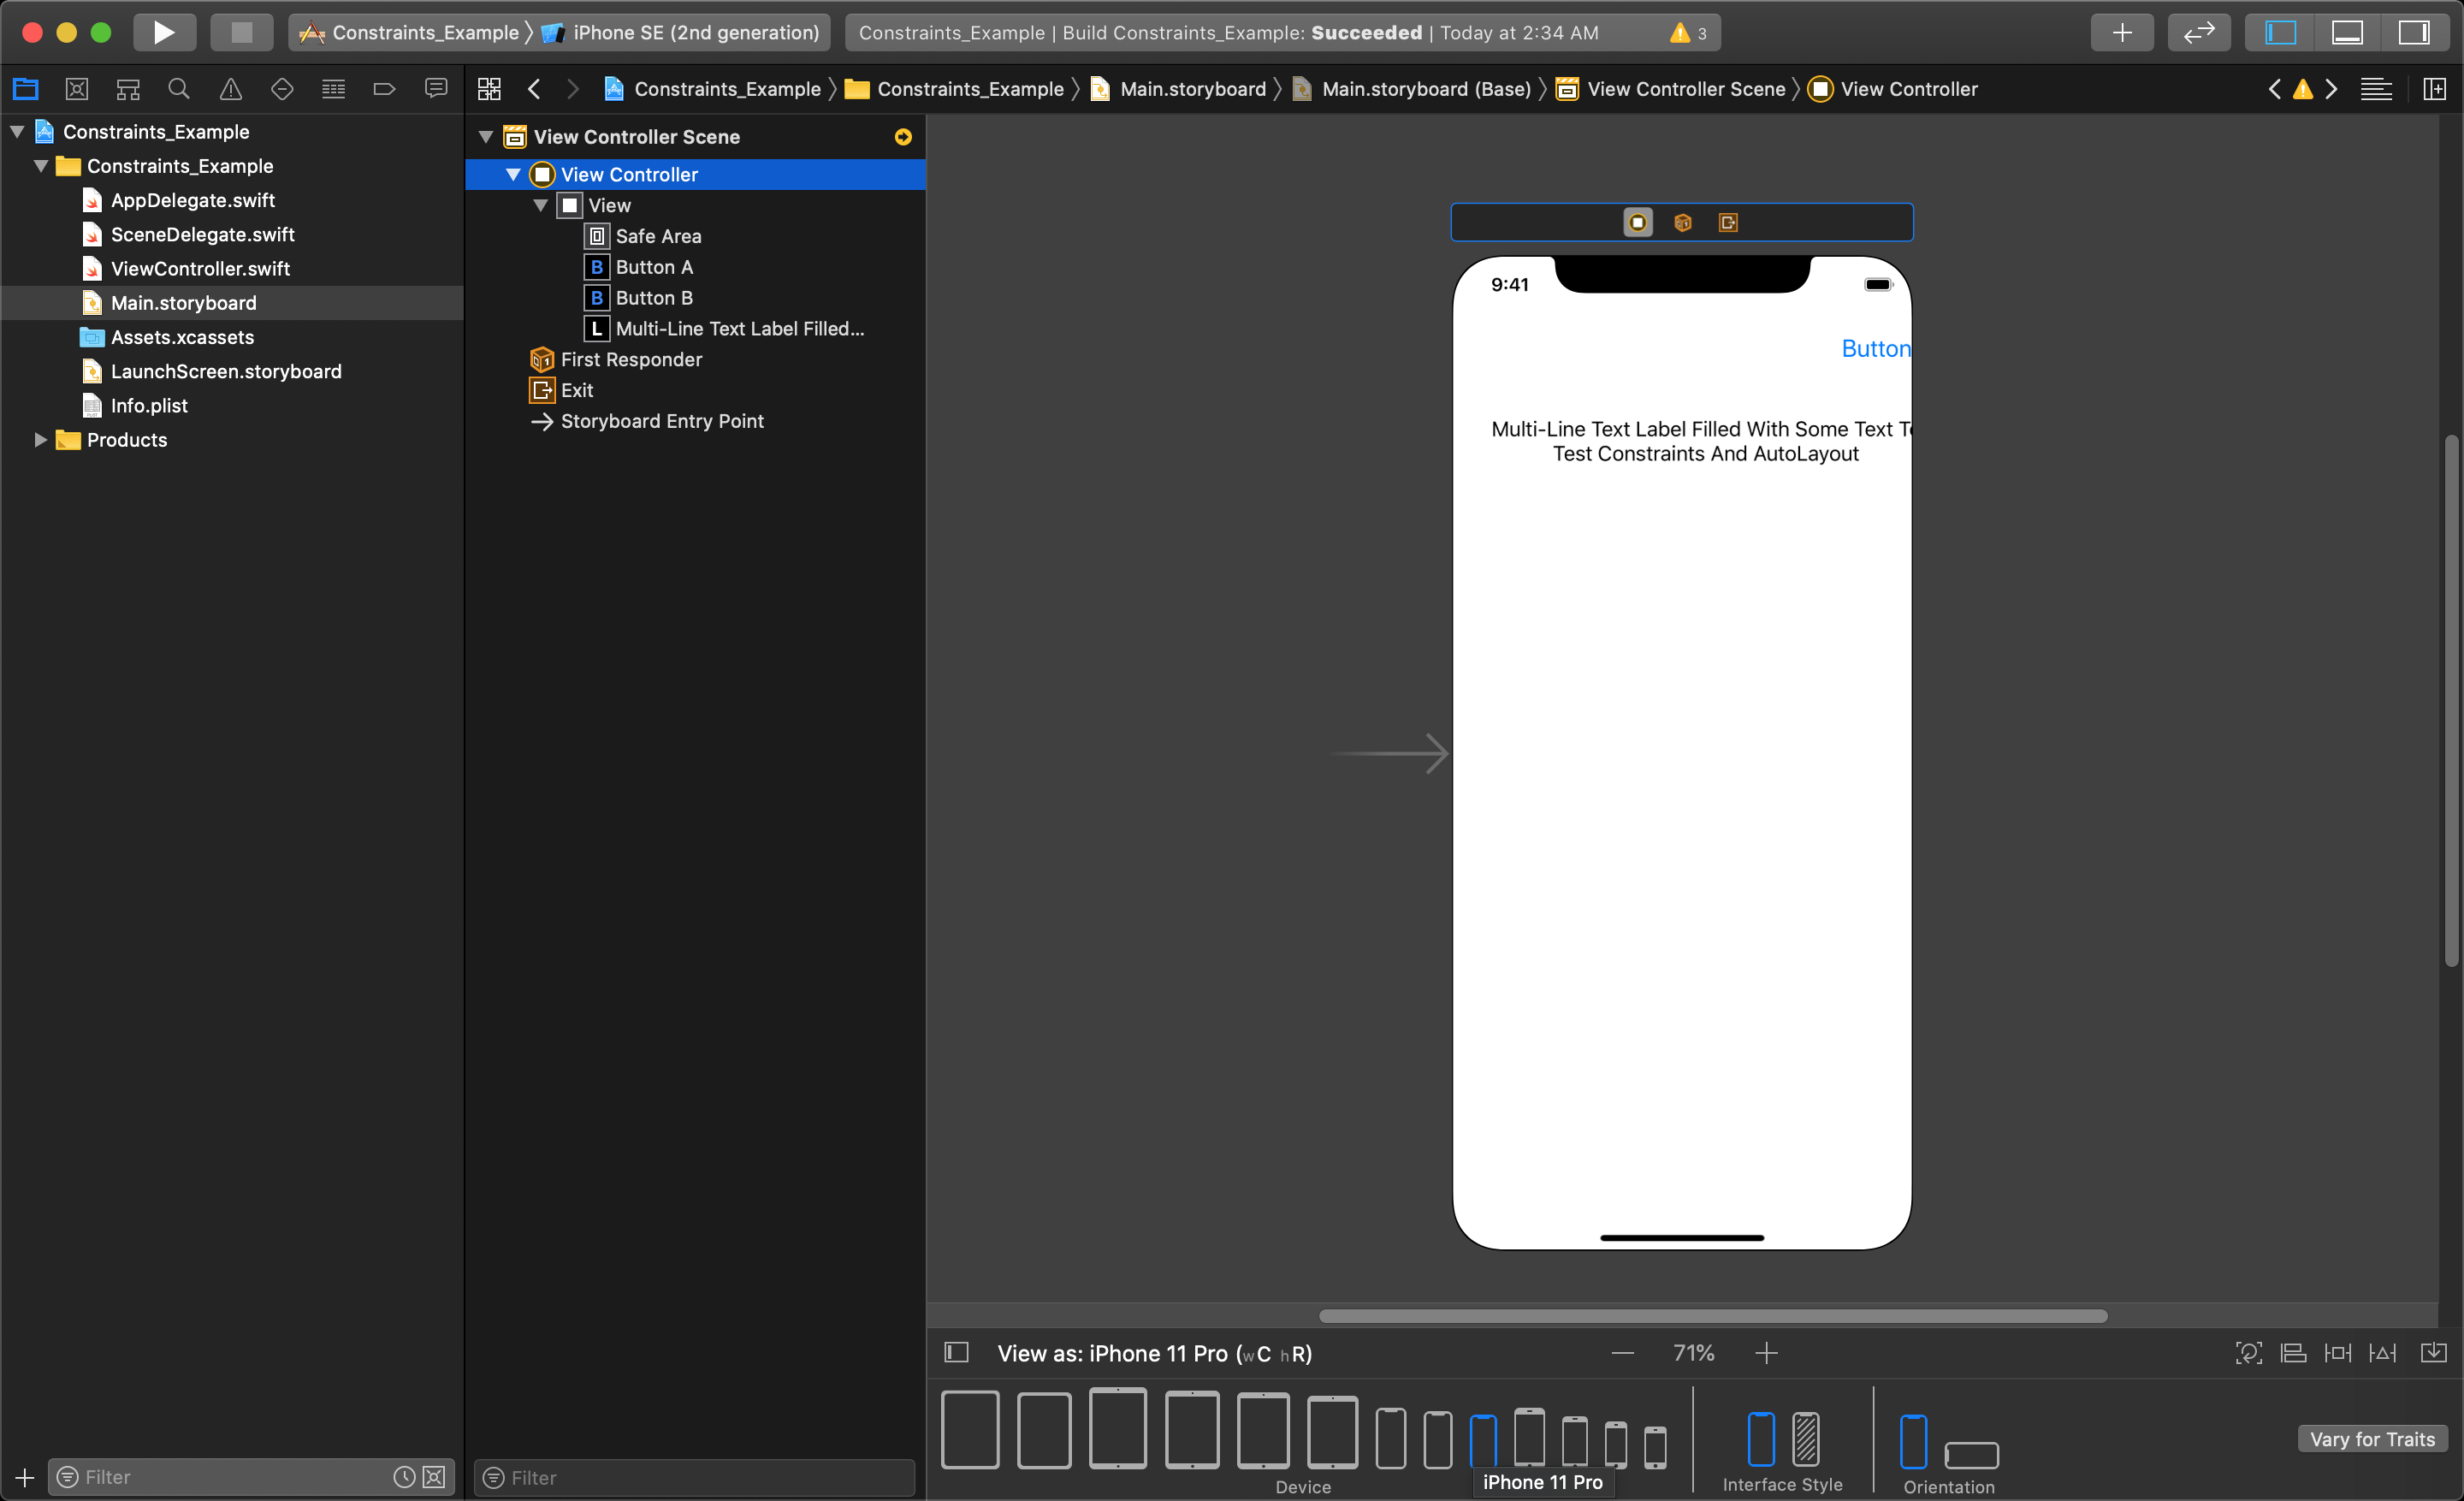Open the device selector dropdown at bottom

coord(1152,1351)
